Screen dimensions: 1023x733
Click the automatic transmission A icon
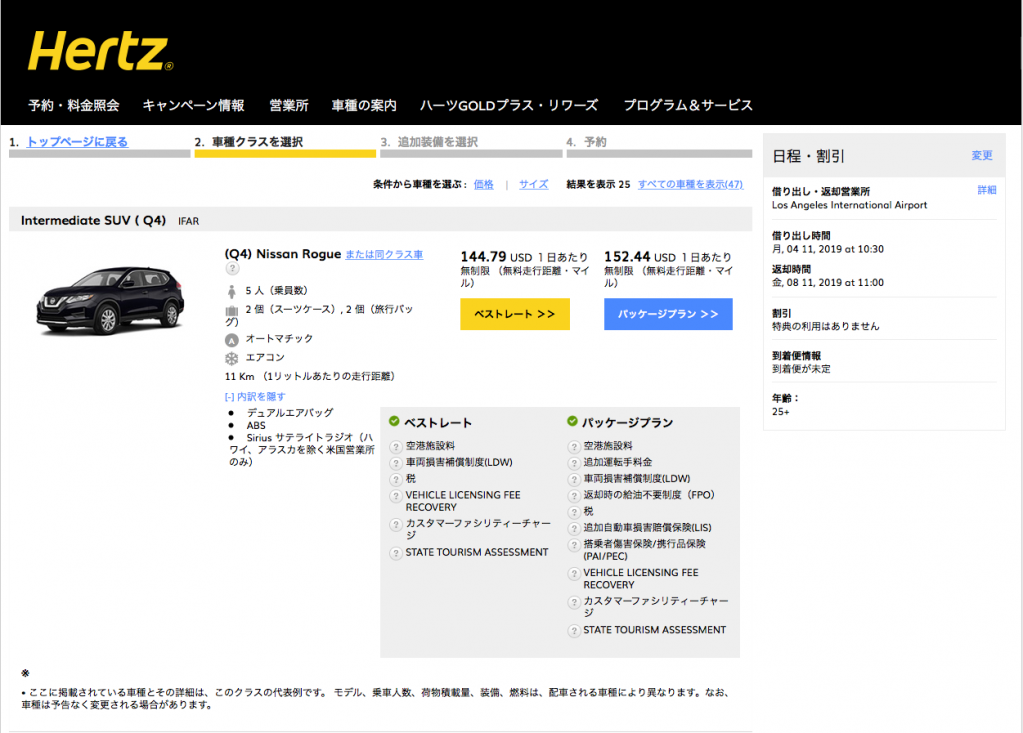(232, 340)
